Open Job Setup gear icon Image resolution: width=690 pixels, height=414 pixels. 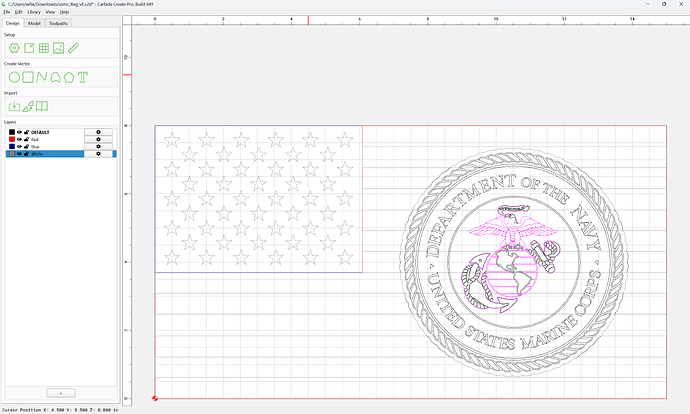coord(15,48)
